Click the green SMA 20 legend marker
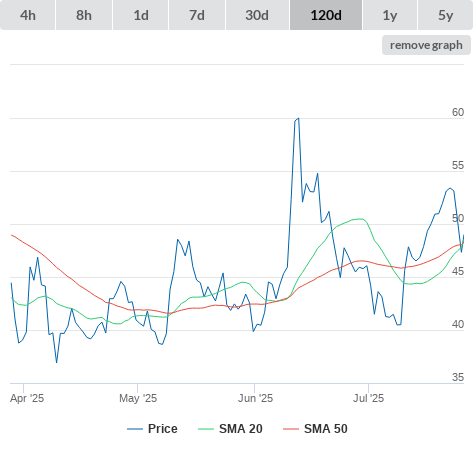This screenshot has width=474, height=455. pos(206,429)
